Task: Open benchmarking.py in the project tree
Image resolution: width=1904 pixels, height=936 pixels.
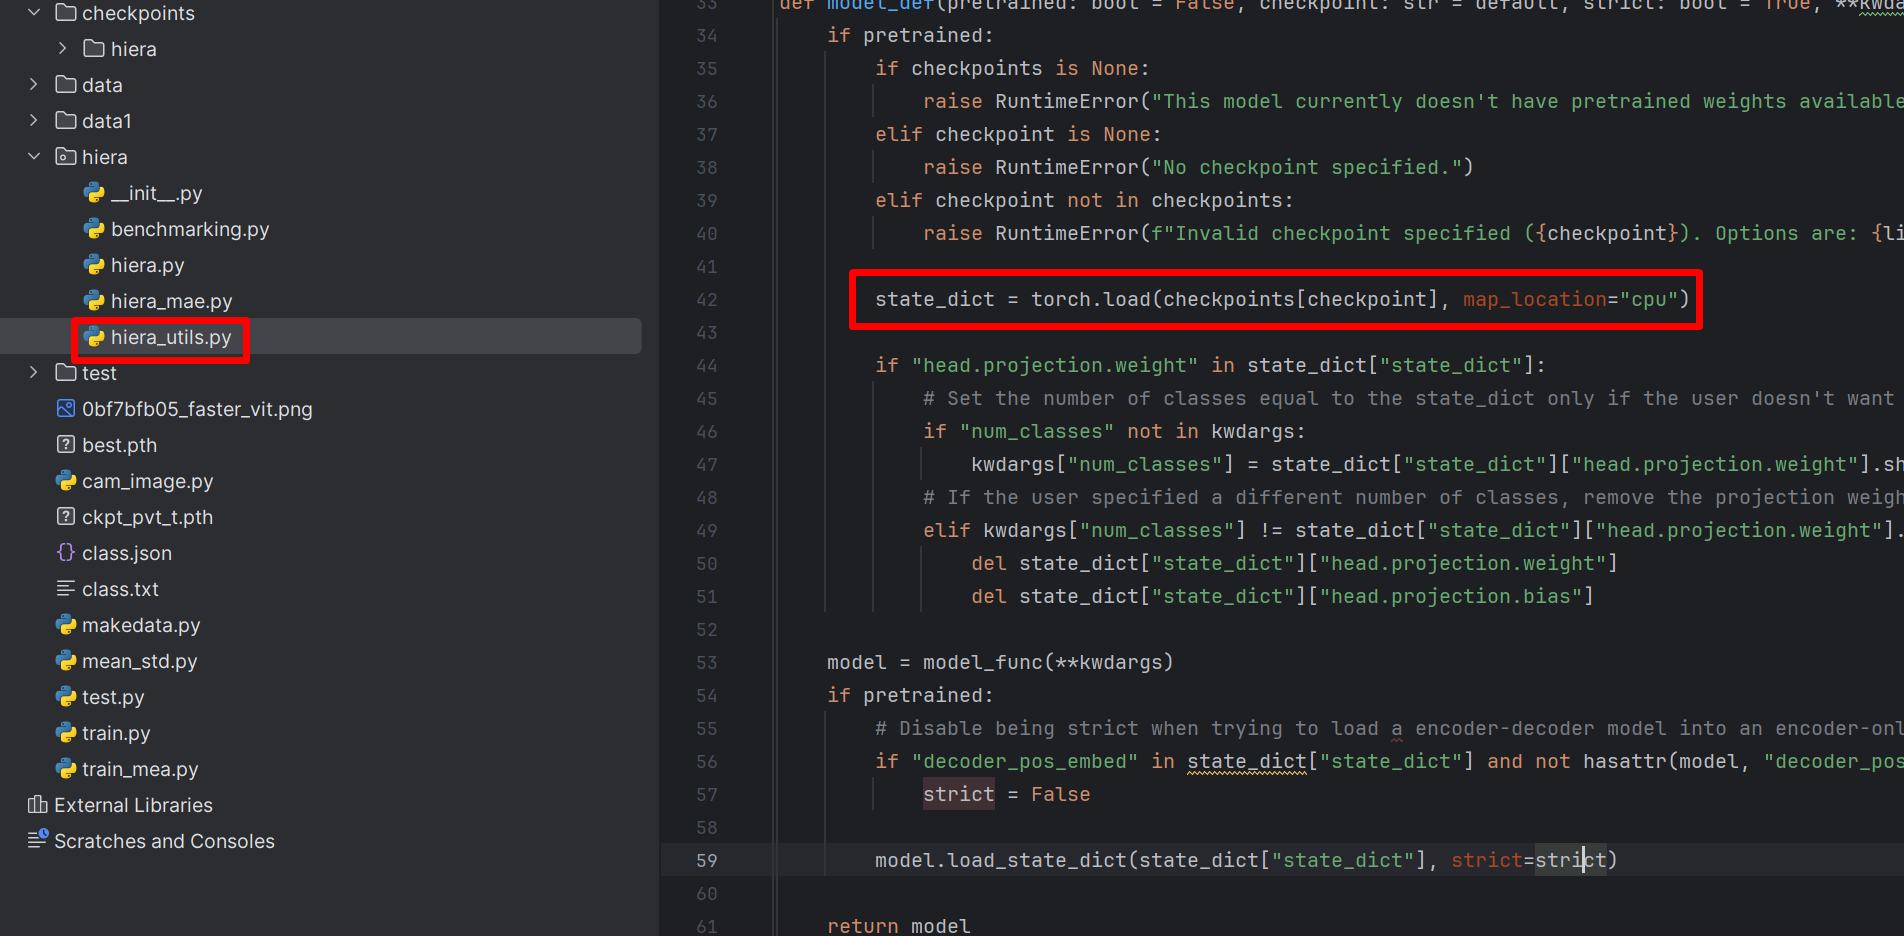Action: [x=190, y=229]
